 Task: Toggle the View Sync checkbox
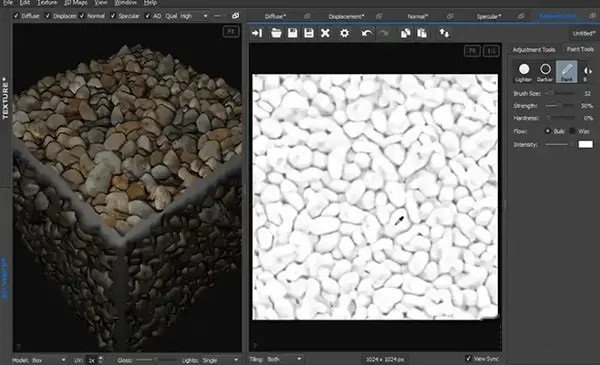pyautogui.click(x=468, y=358)
